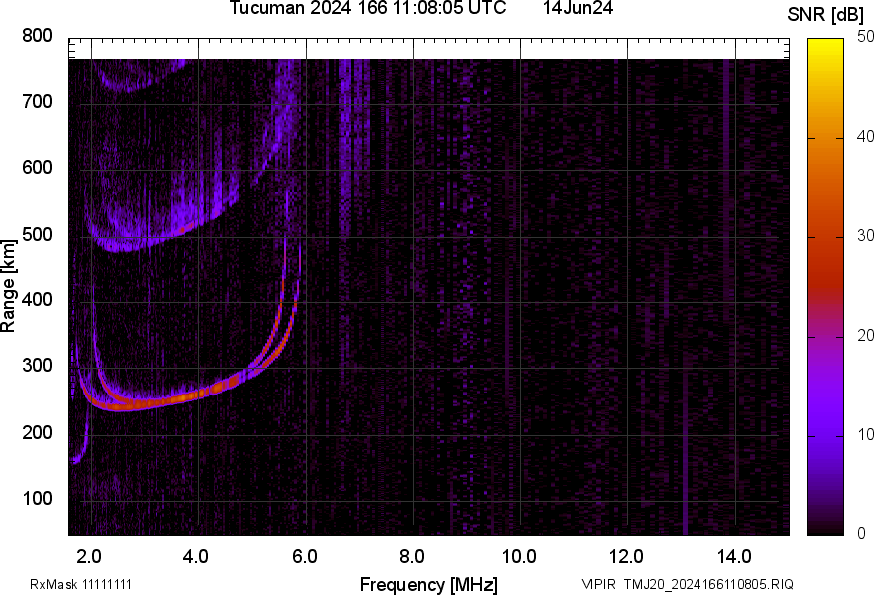The height and width of the screenshot is (595, 874).
Task: Click the 'Range [km]' axis label
Action: point(8,287)
